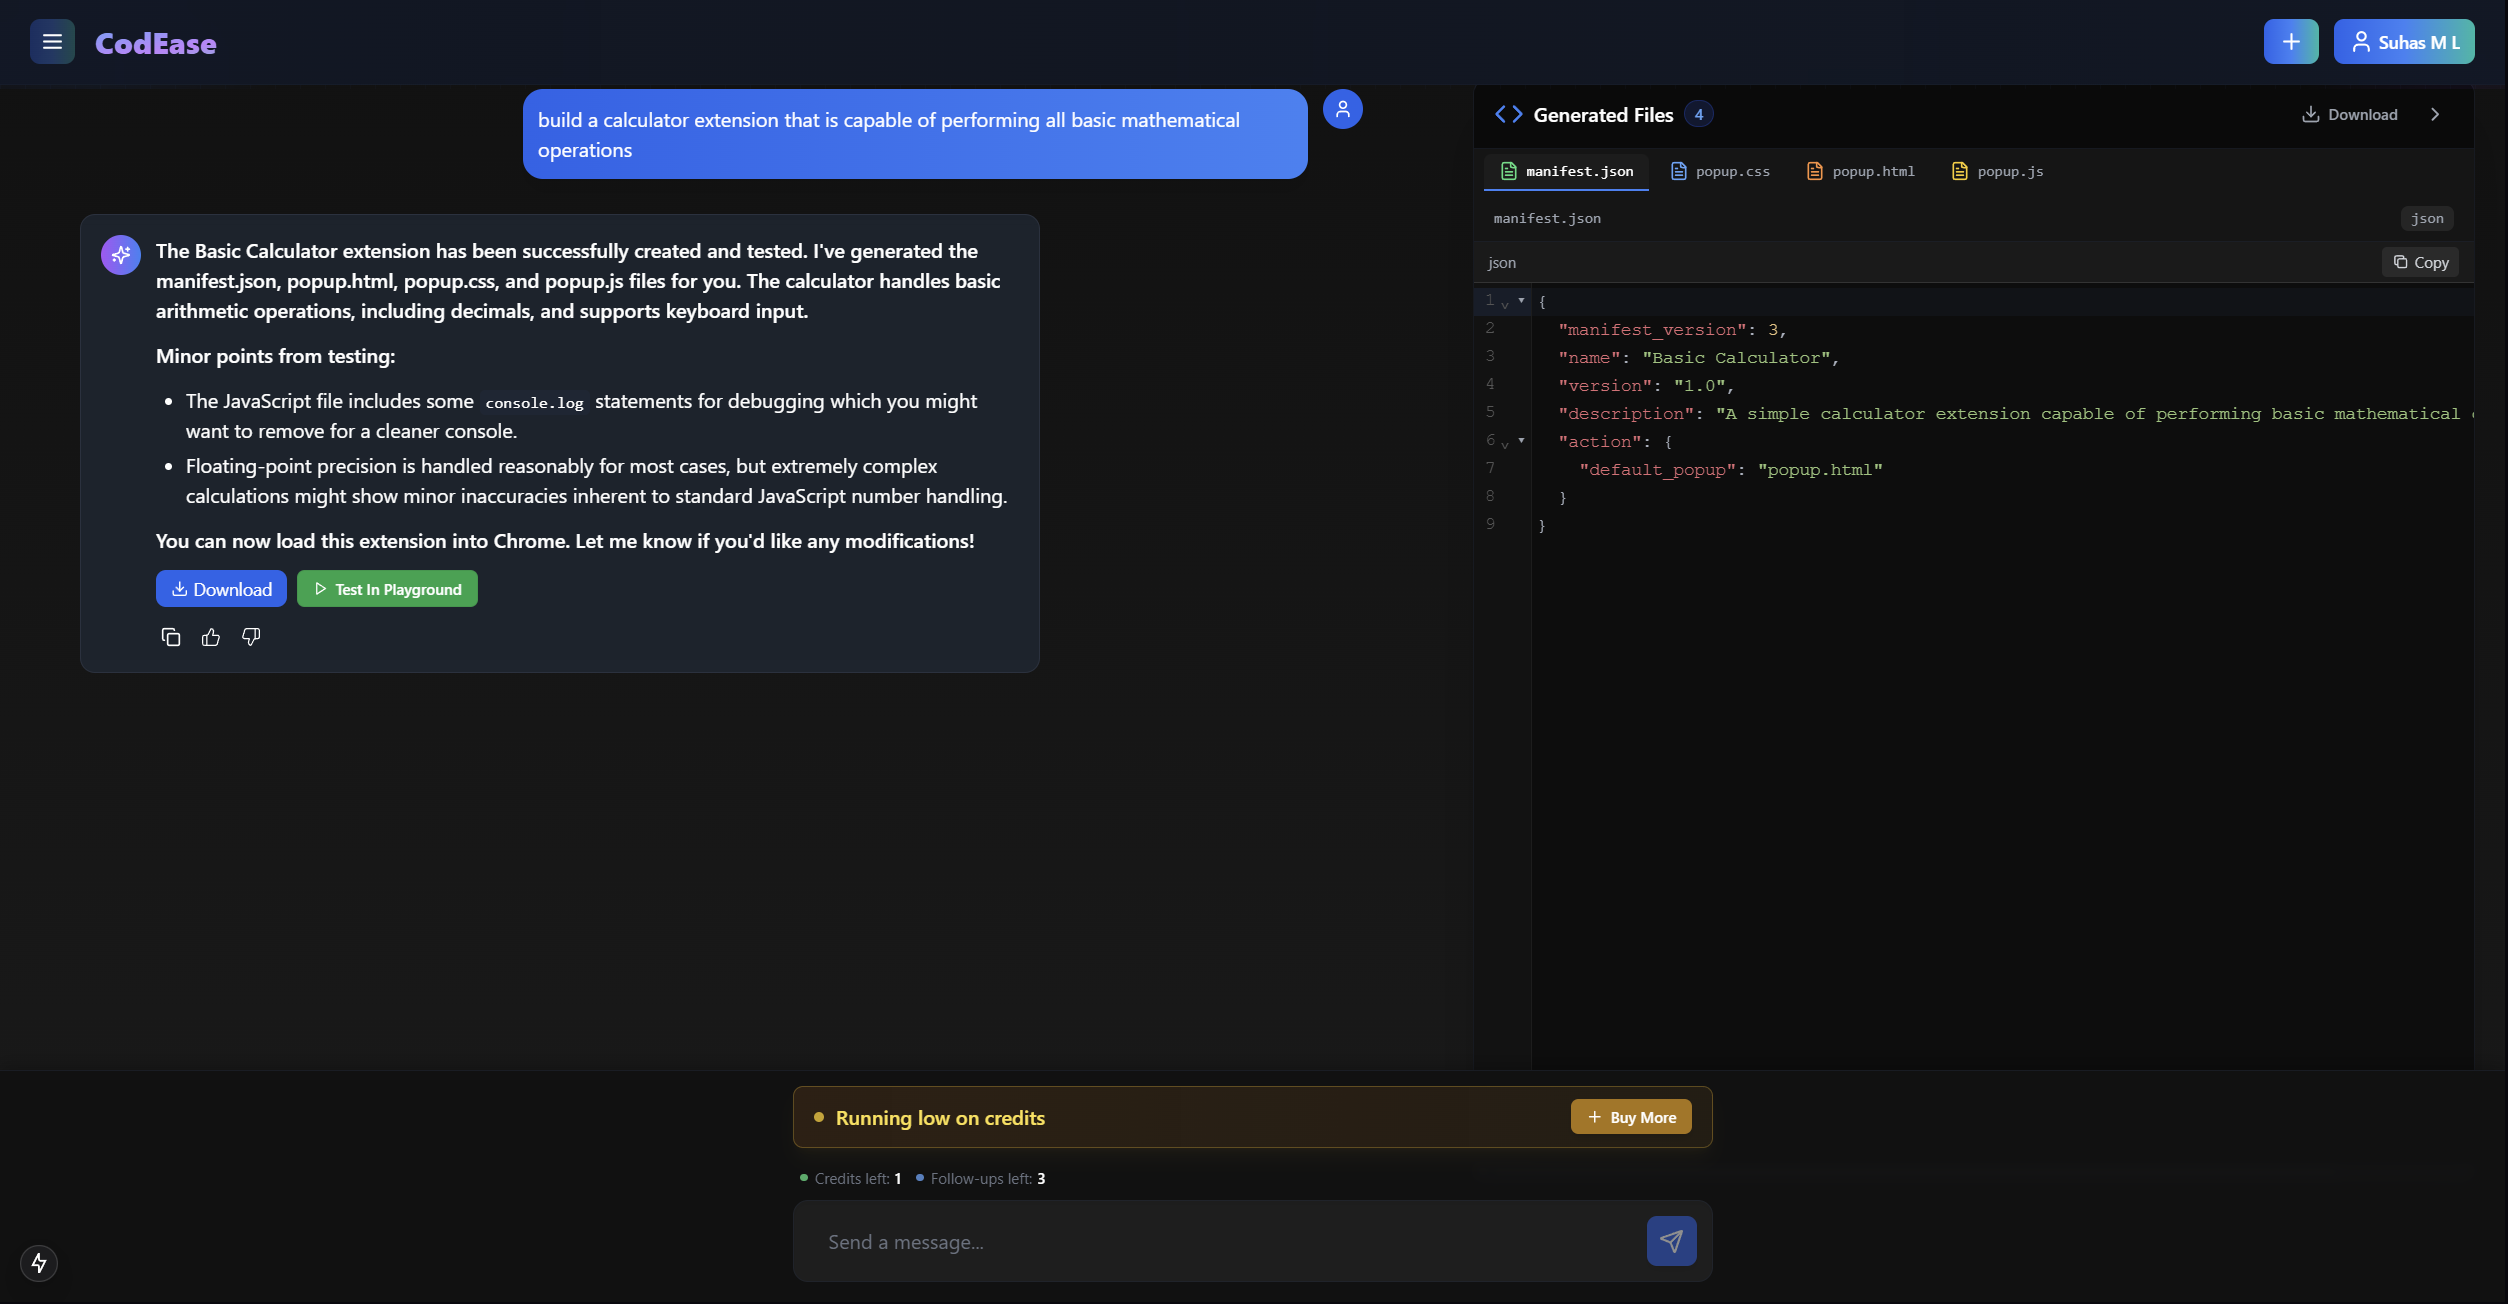The height and width of the screenshot is (1304, 2508).
Task: Click the user avatar beside the prompt
Action: [x=1343, y=109]
